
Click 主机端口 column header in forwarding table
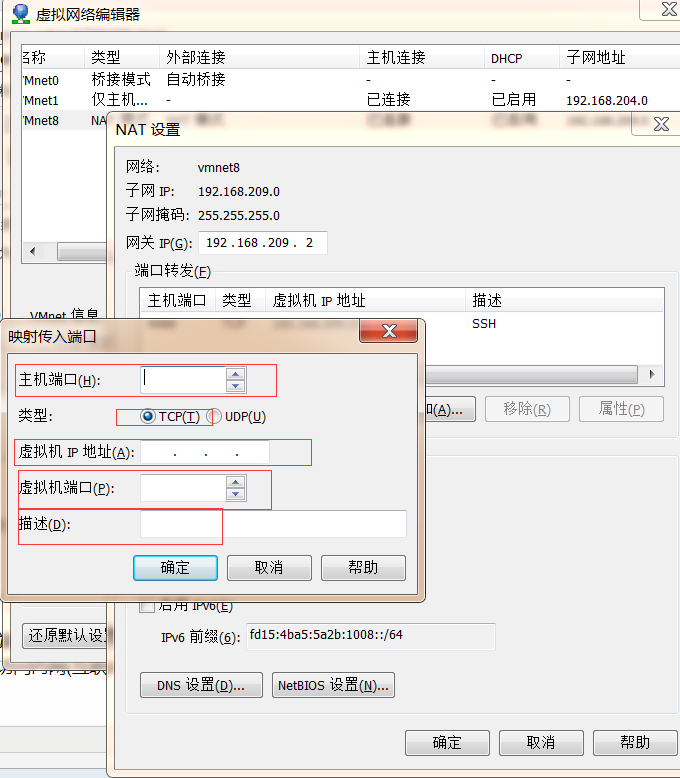(x=177, y=300)
